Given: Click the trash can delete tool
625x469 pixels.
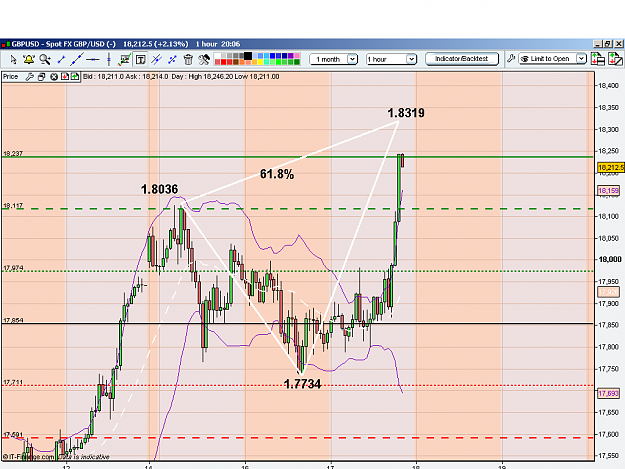Looking at the screenshot, I should click(188, 60).
